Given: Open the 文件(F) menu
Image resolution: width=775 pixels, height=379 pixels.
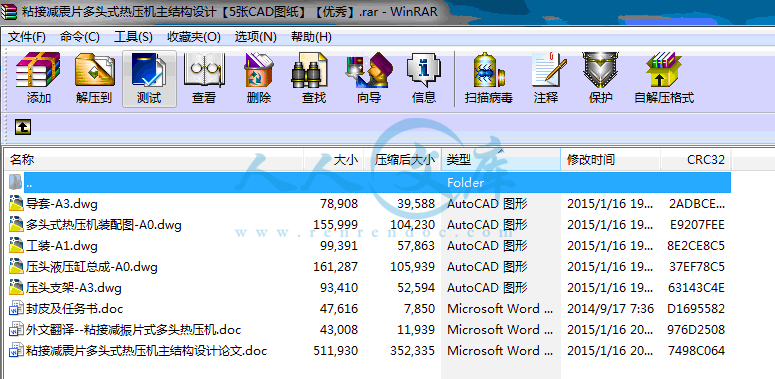Looking at the screenshot, I should point(27,37).
